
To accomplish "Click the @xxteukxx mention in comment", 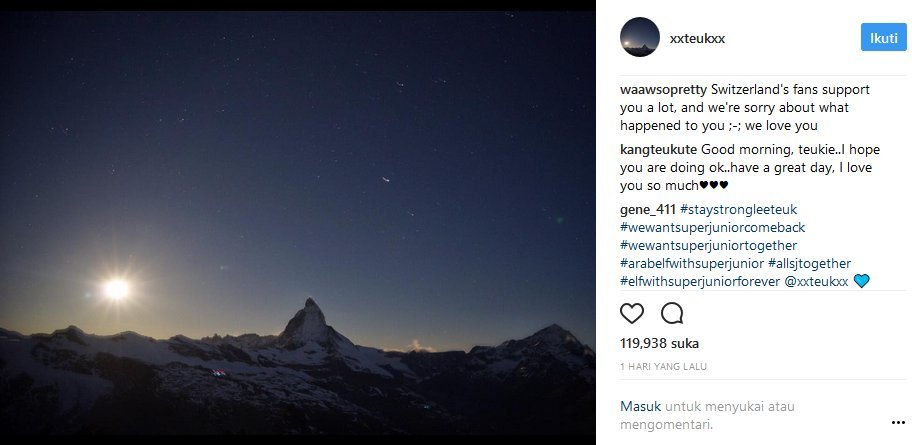I will pos(816,281).
